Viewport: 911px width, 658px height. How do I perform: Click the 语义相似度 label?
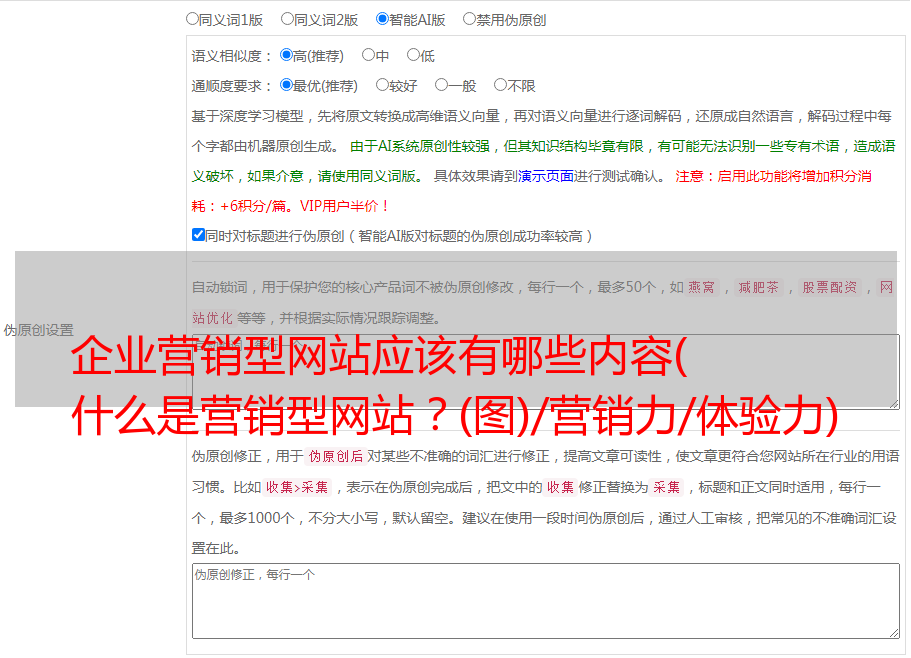click(x=231, y=56)
